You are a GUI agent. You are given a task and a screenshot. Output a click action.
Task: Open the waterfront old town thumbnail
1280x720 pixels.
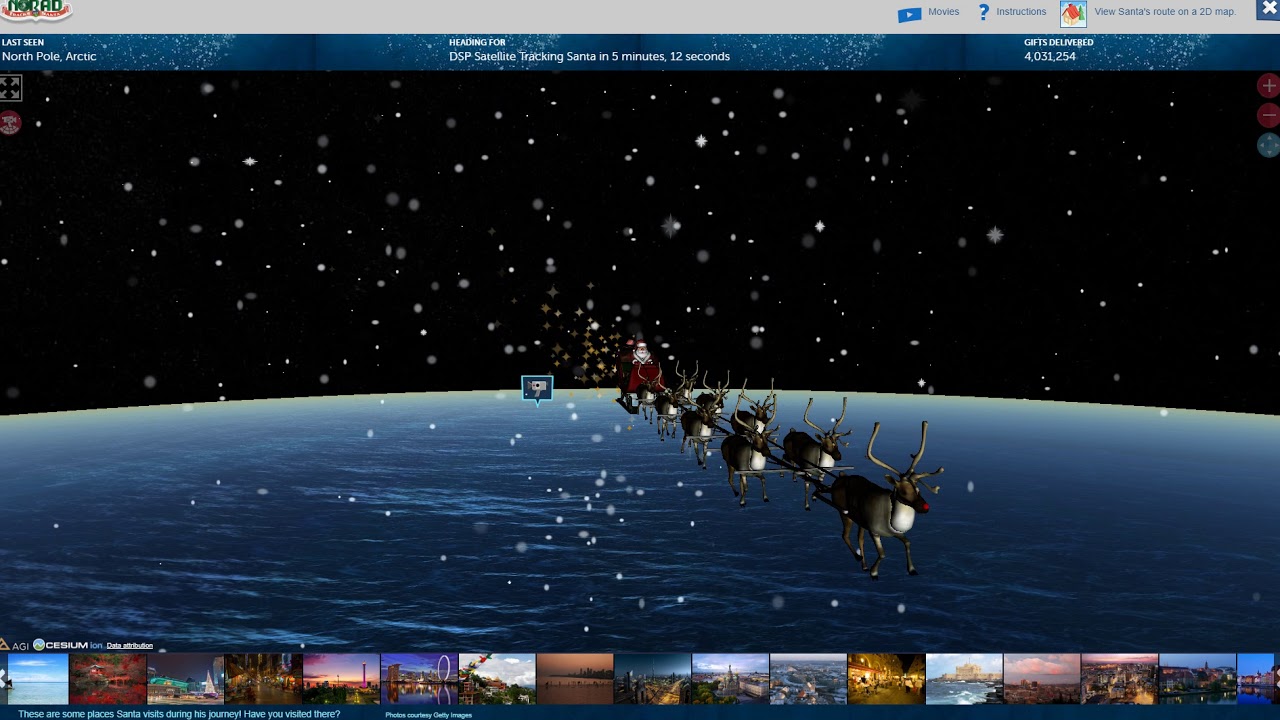[x=1198, y=679]
